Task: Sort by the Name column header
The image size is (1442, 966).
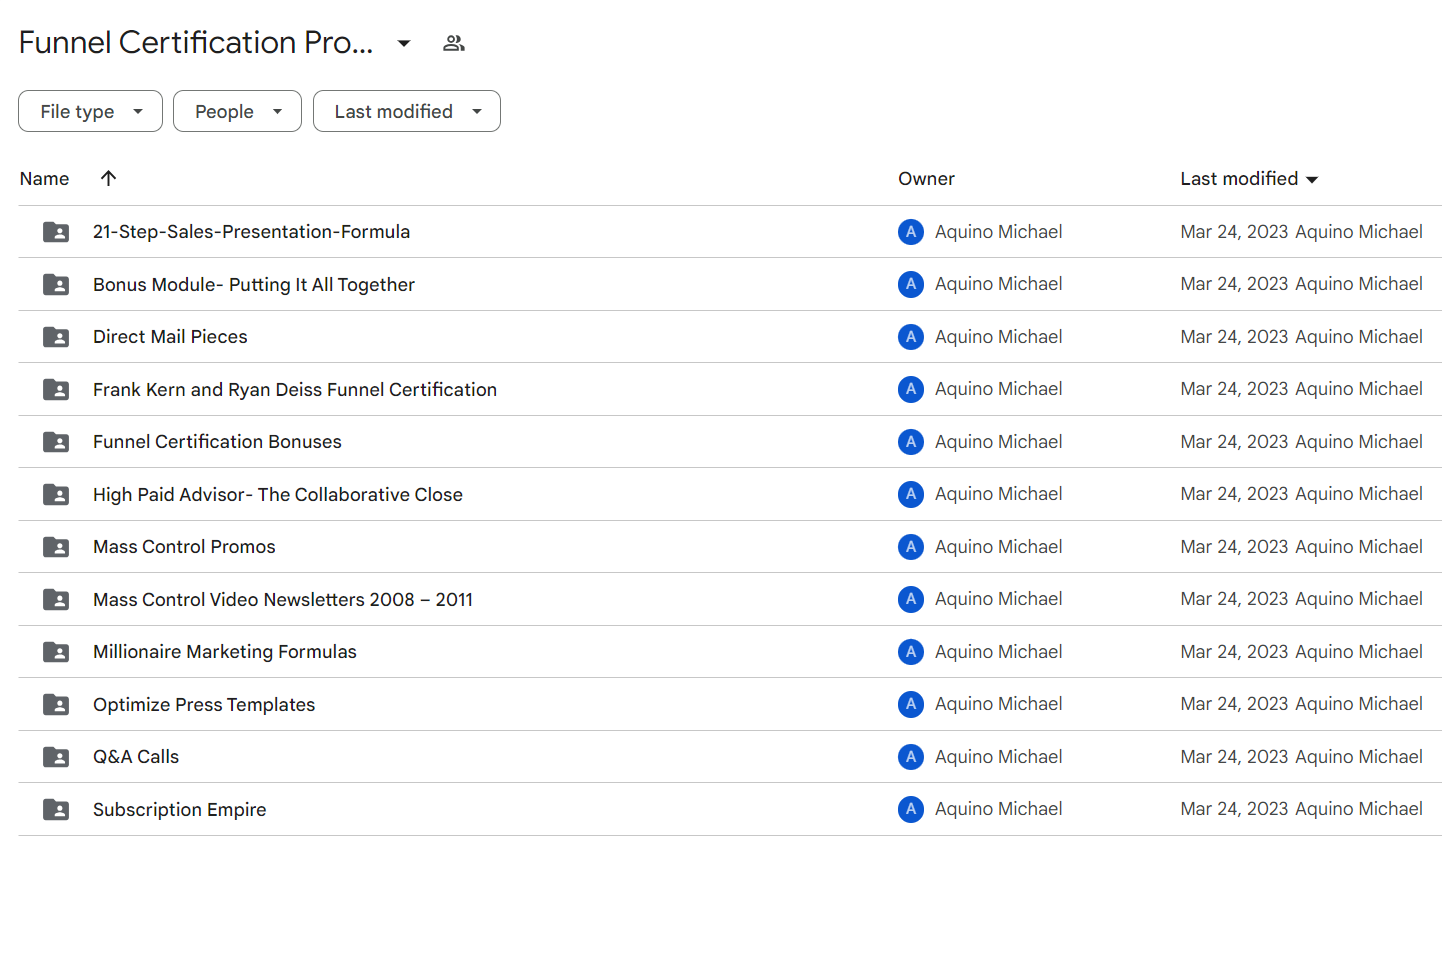Action: (45, 179)
